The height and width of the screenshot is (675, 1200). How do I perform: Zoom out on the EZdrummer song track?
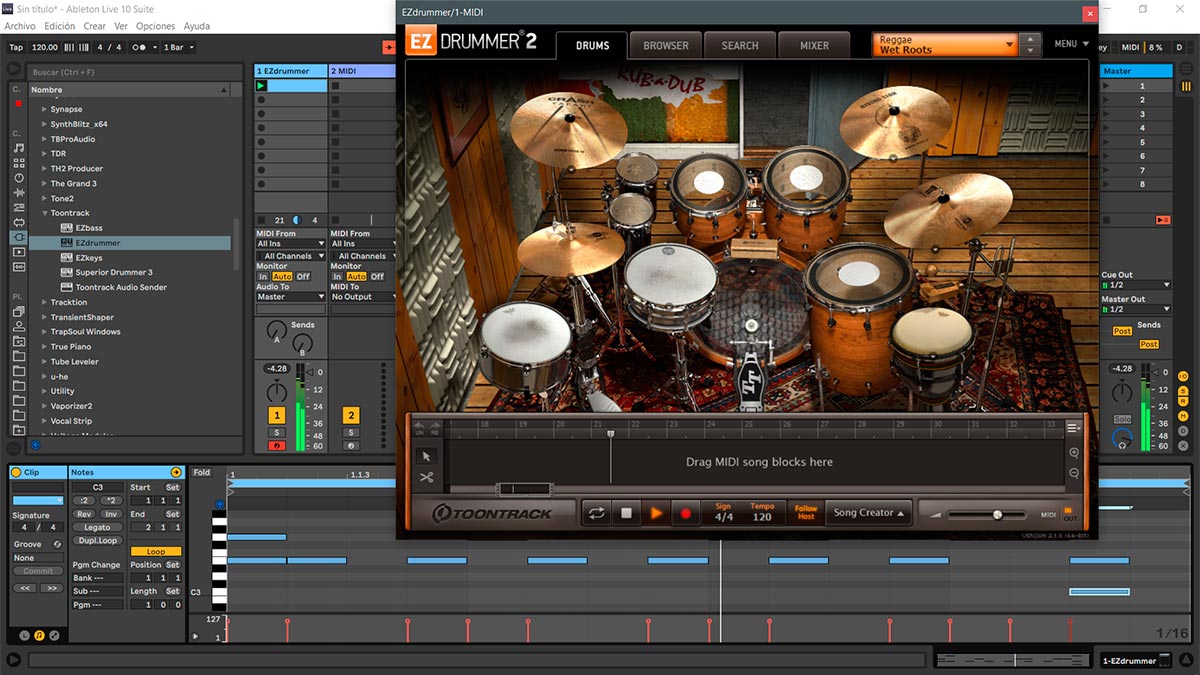[x=1074, y=473]
